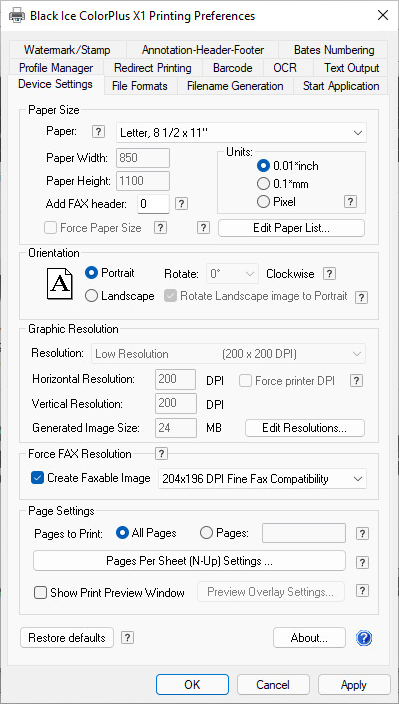
Task: Click the Add FAX header input field
Action: [153, 204]
